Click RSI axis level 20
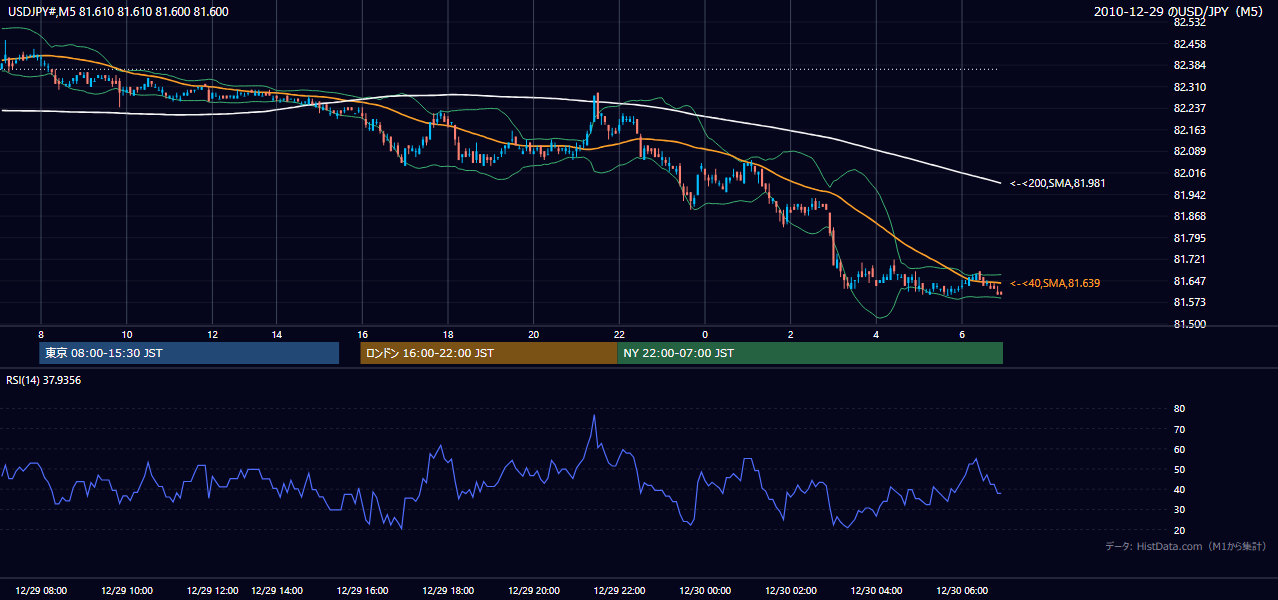The image size is (1278, 600). pyautogui.click(x=1179, y=530)
